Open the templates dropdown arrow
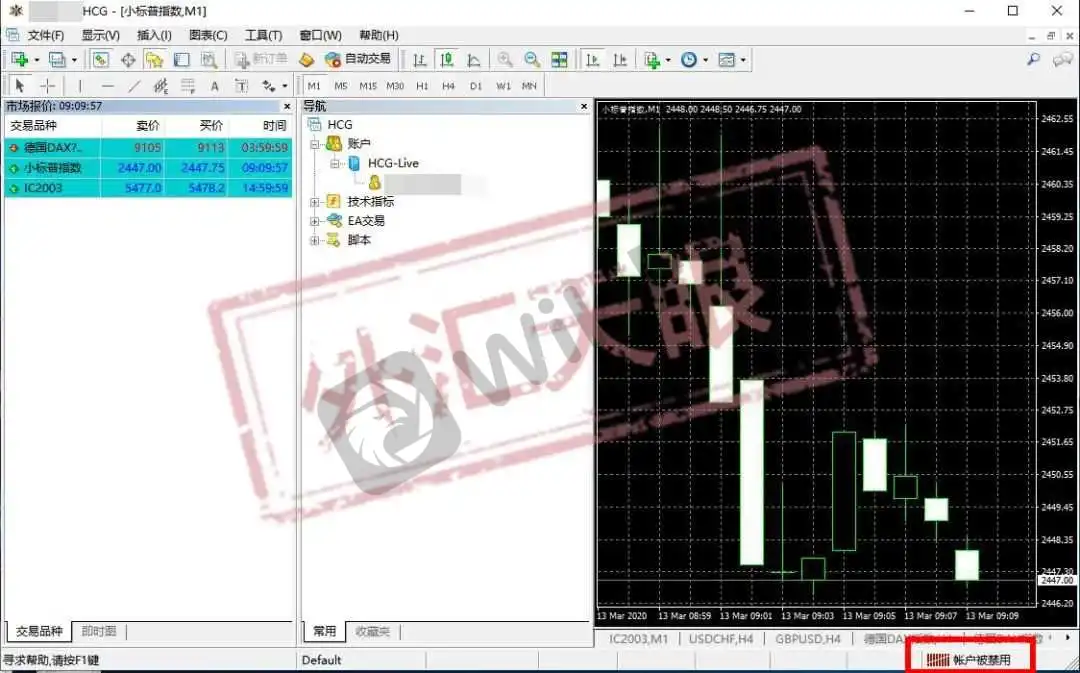The height and width of the screenshot is (673, 1080). tap(743, 61)
